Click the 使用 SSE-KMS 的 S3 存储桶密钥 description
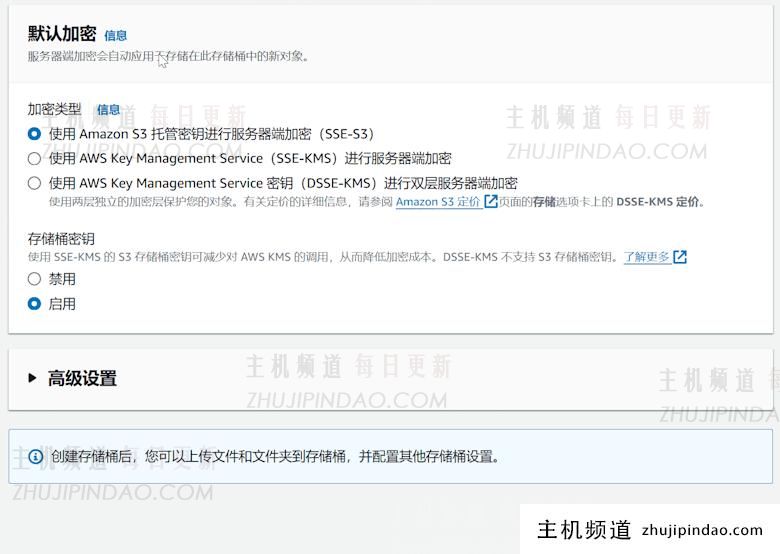 (x=323, y=257)
